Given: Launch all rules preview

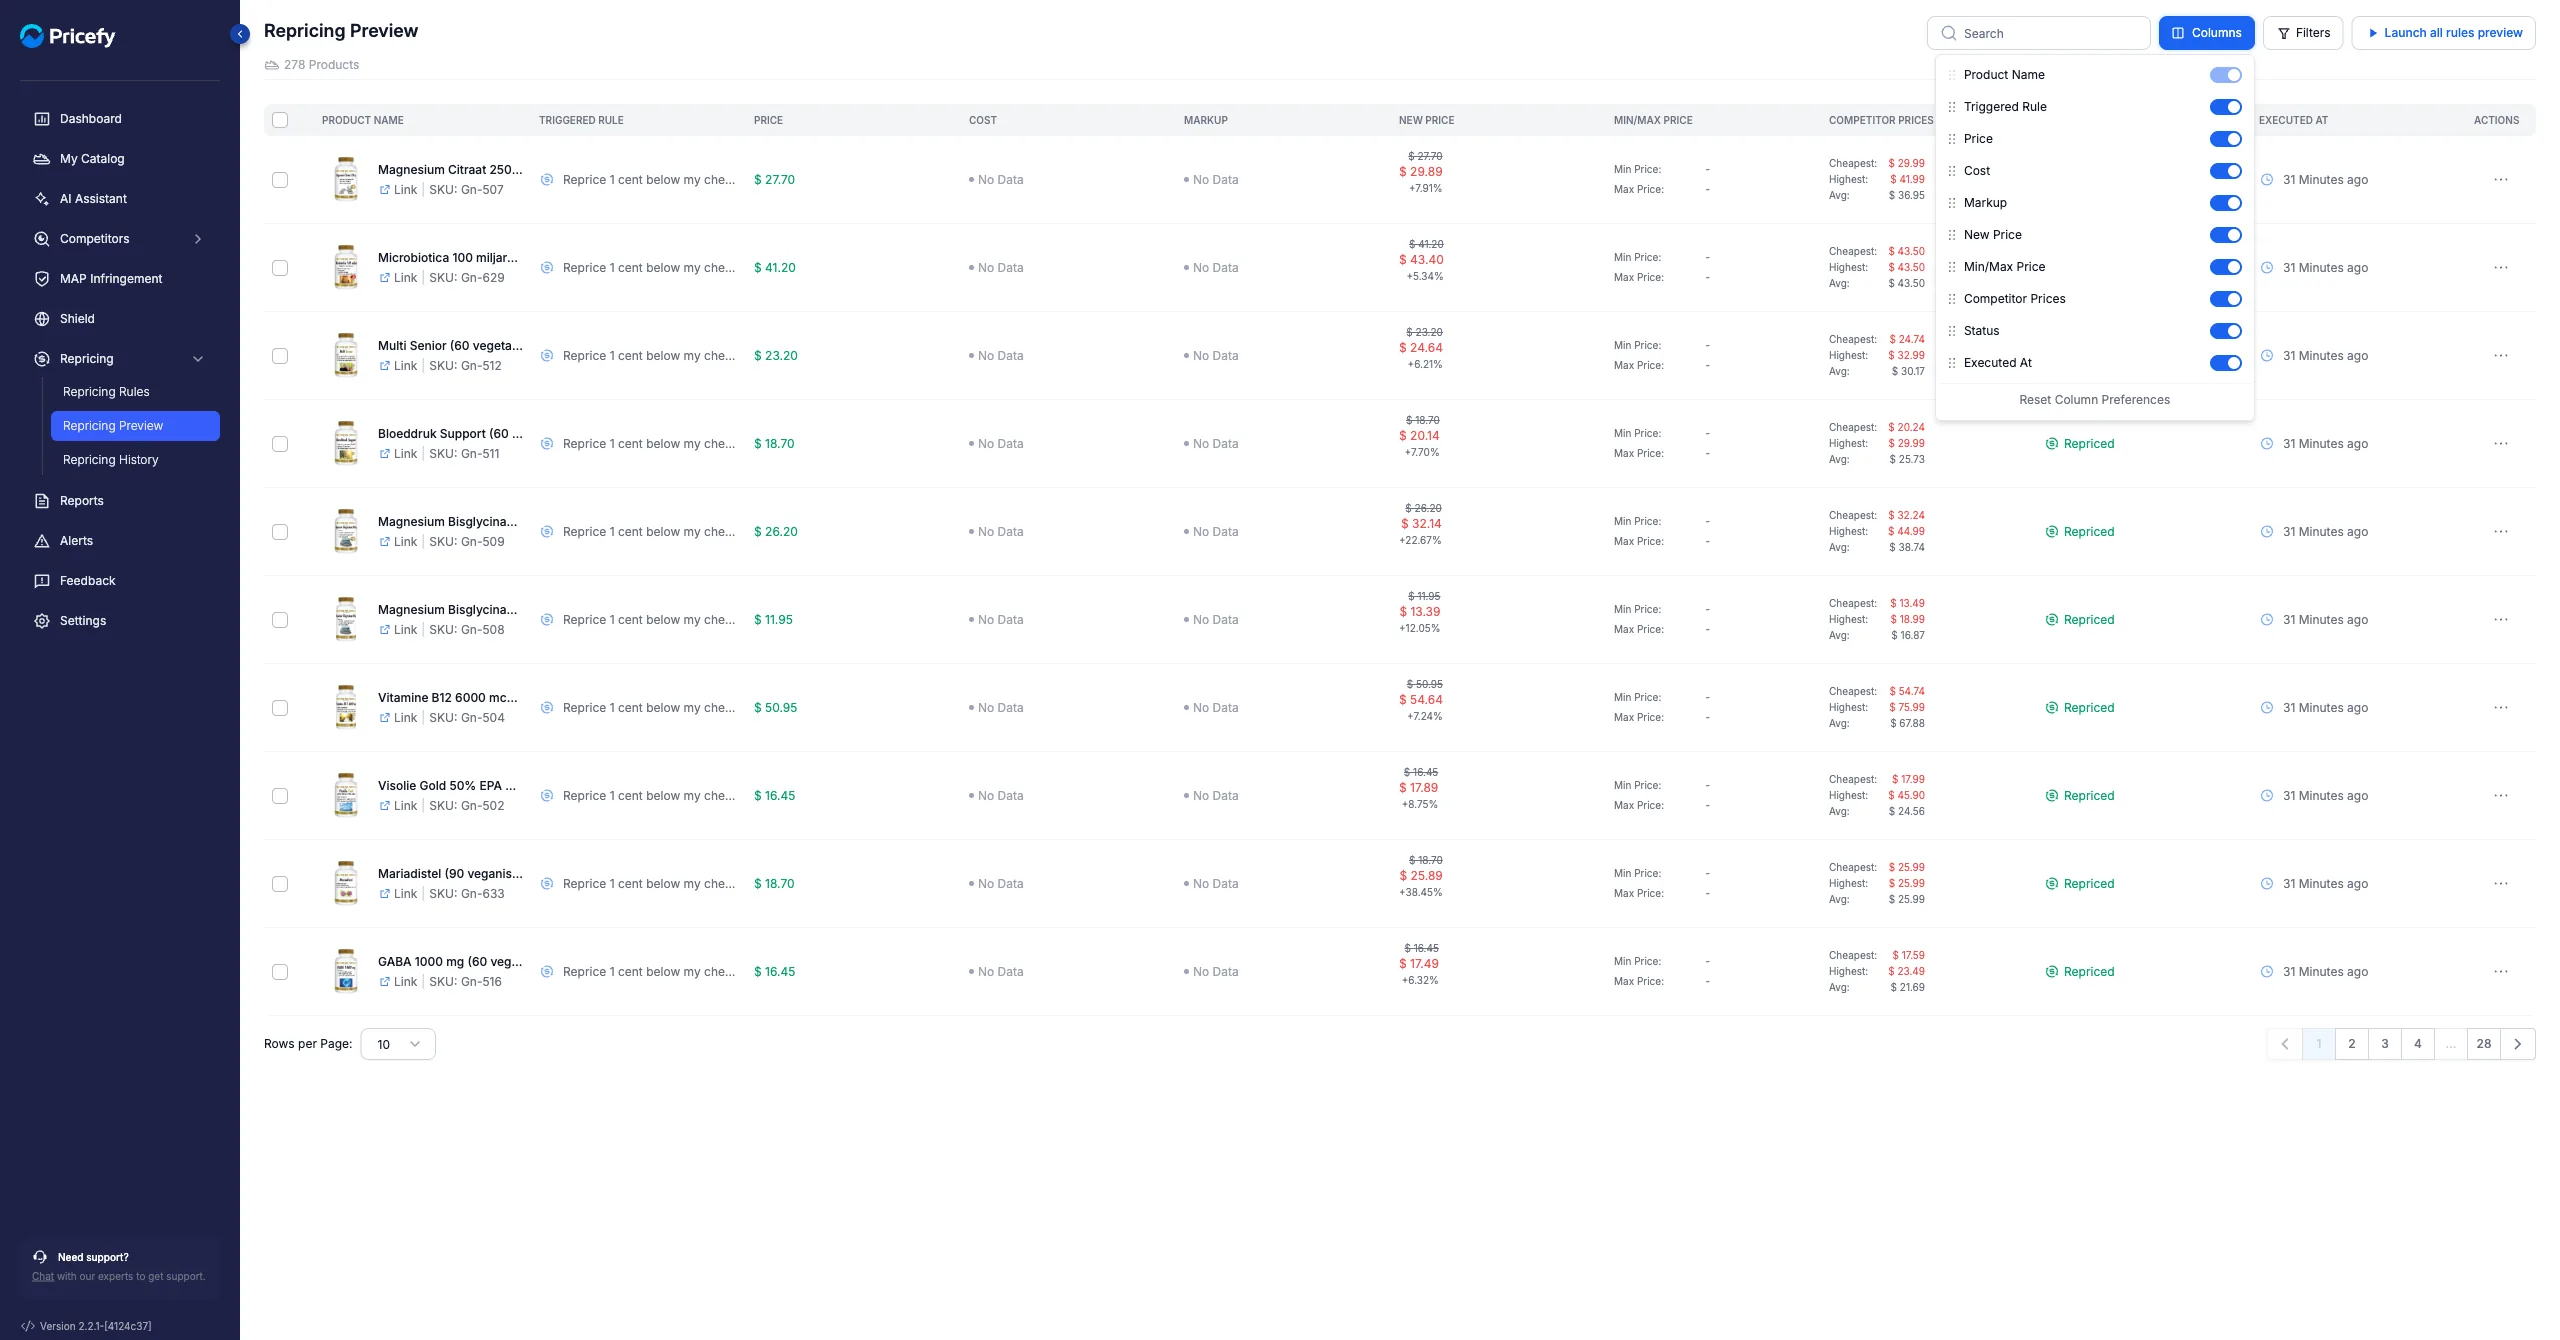Looking at the screenshot, I should coord(2443,33).
